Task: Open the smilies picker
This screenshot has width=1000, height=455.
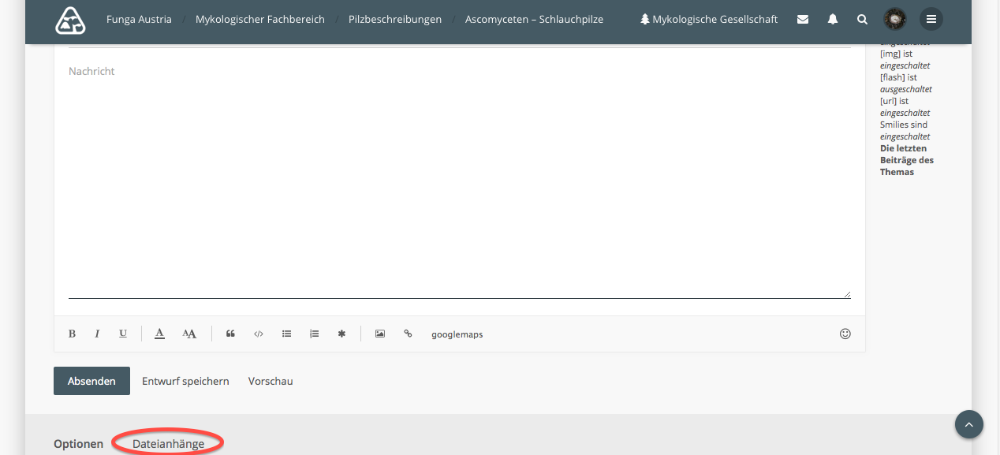Action: tap(845, 334)
